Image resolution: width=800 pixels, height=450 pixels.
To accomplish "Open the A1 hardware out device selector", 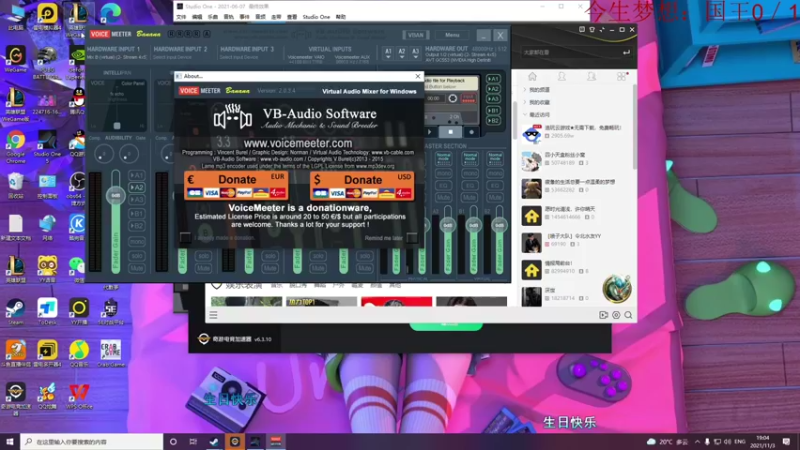I will tap(388, 53).
